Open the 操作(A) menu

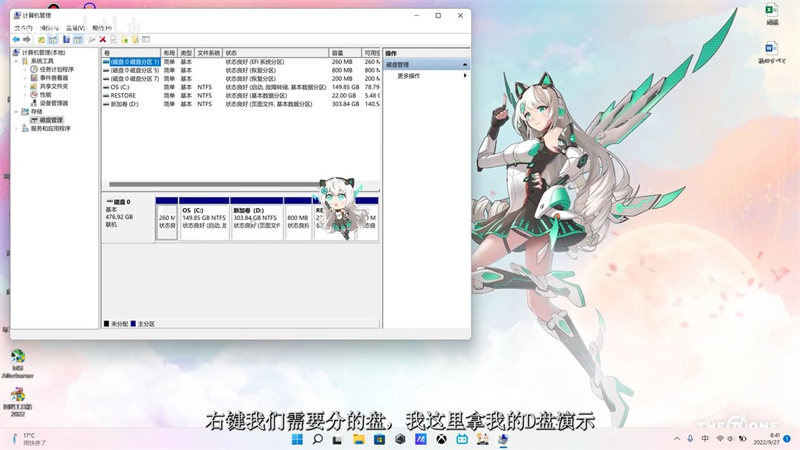click(x=49, y=28)
